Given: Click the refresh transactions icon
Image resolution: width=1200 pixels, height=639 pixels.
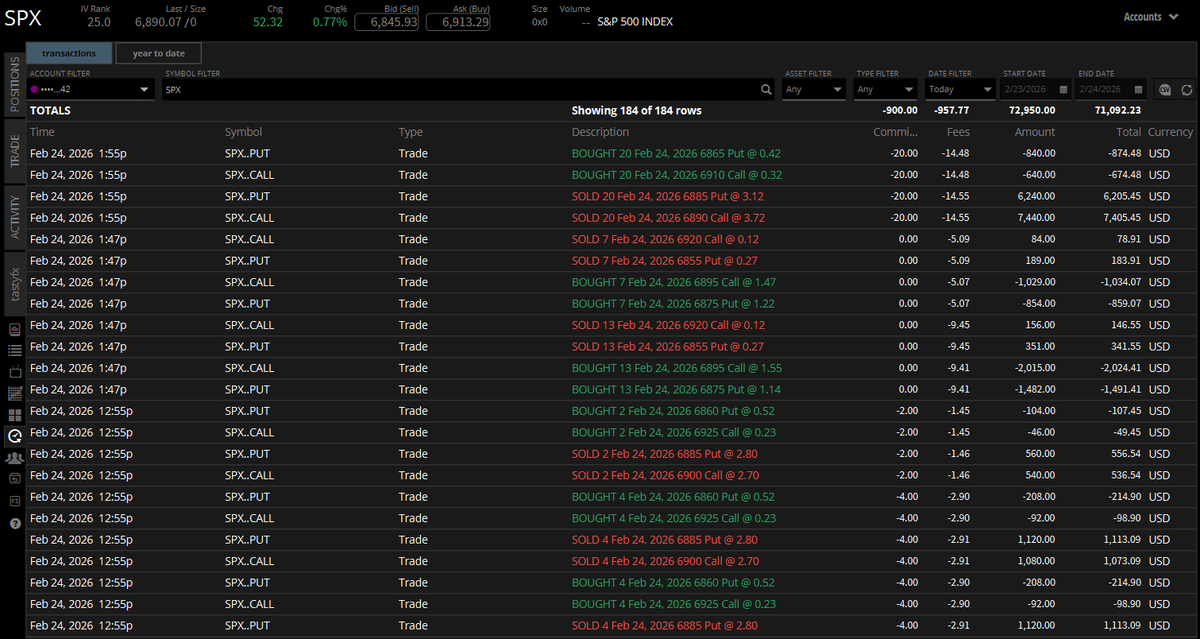Looking at the screenshot, I should (x=1186, y=89).
